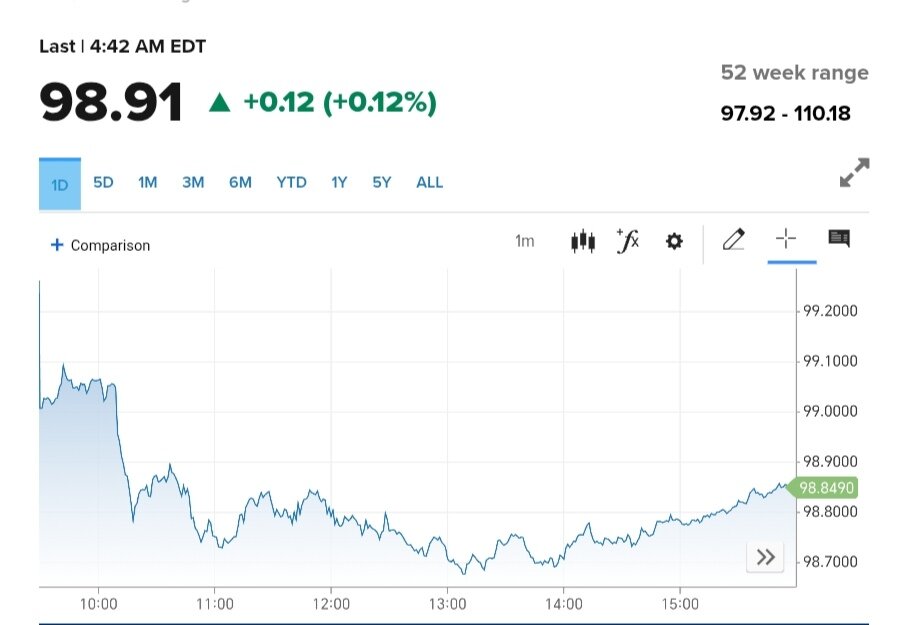Toggle the crosshair tool
919x625 pixels.
click(x=786, y=239)
